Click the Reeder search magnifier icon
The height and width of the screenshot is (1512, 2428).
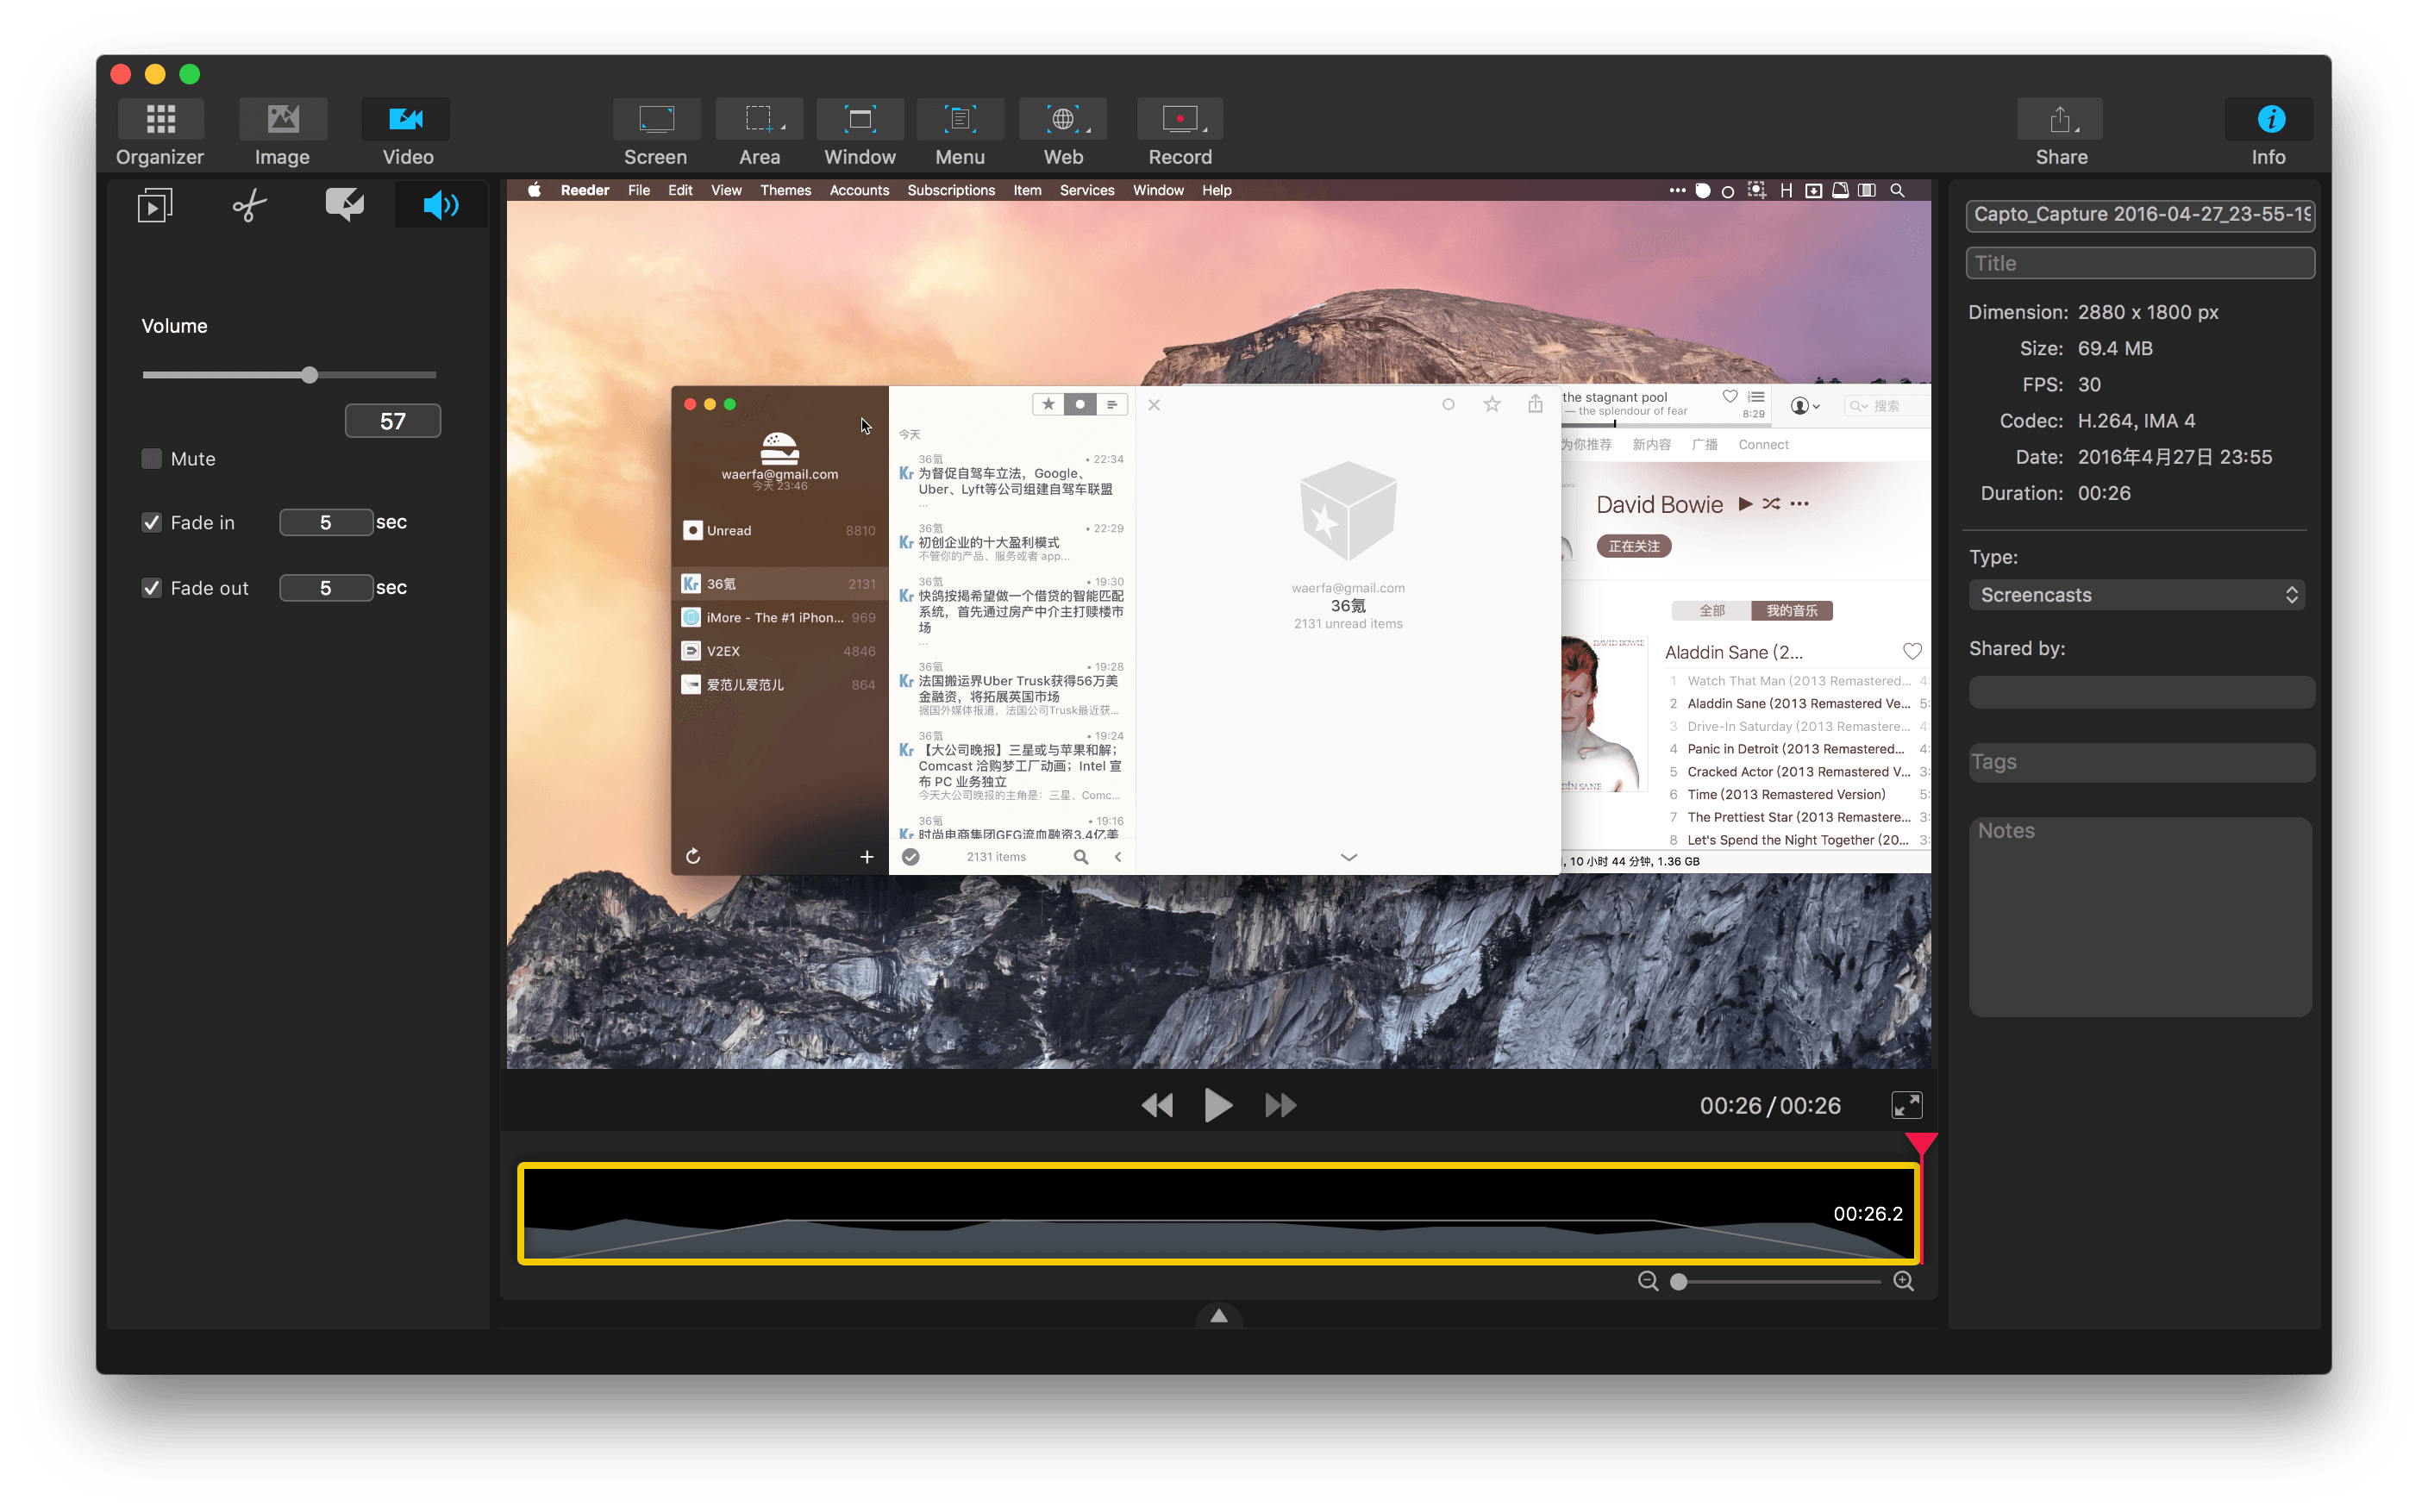(1081, 857)
